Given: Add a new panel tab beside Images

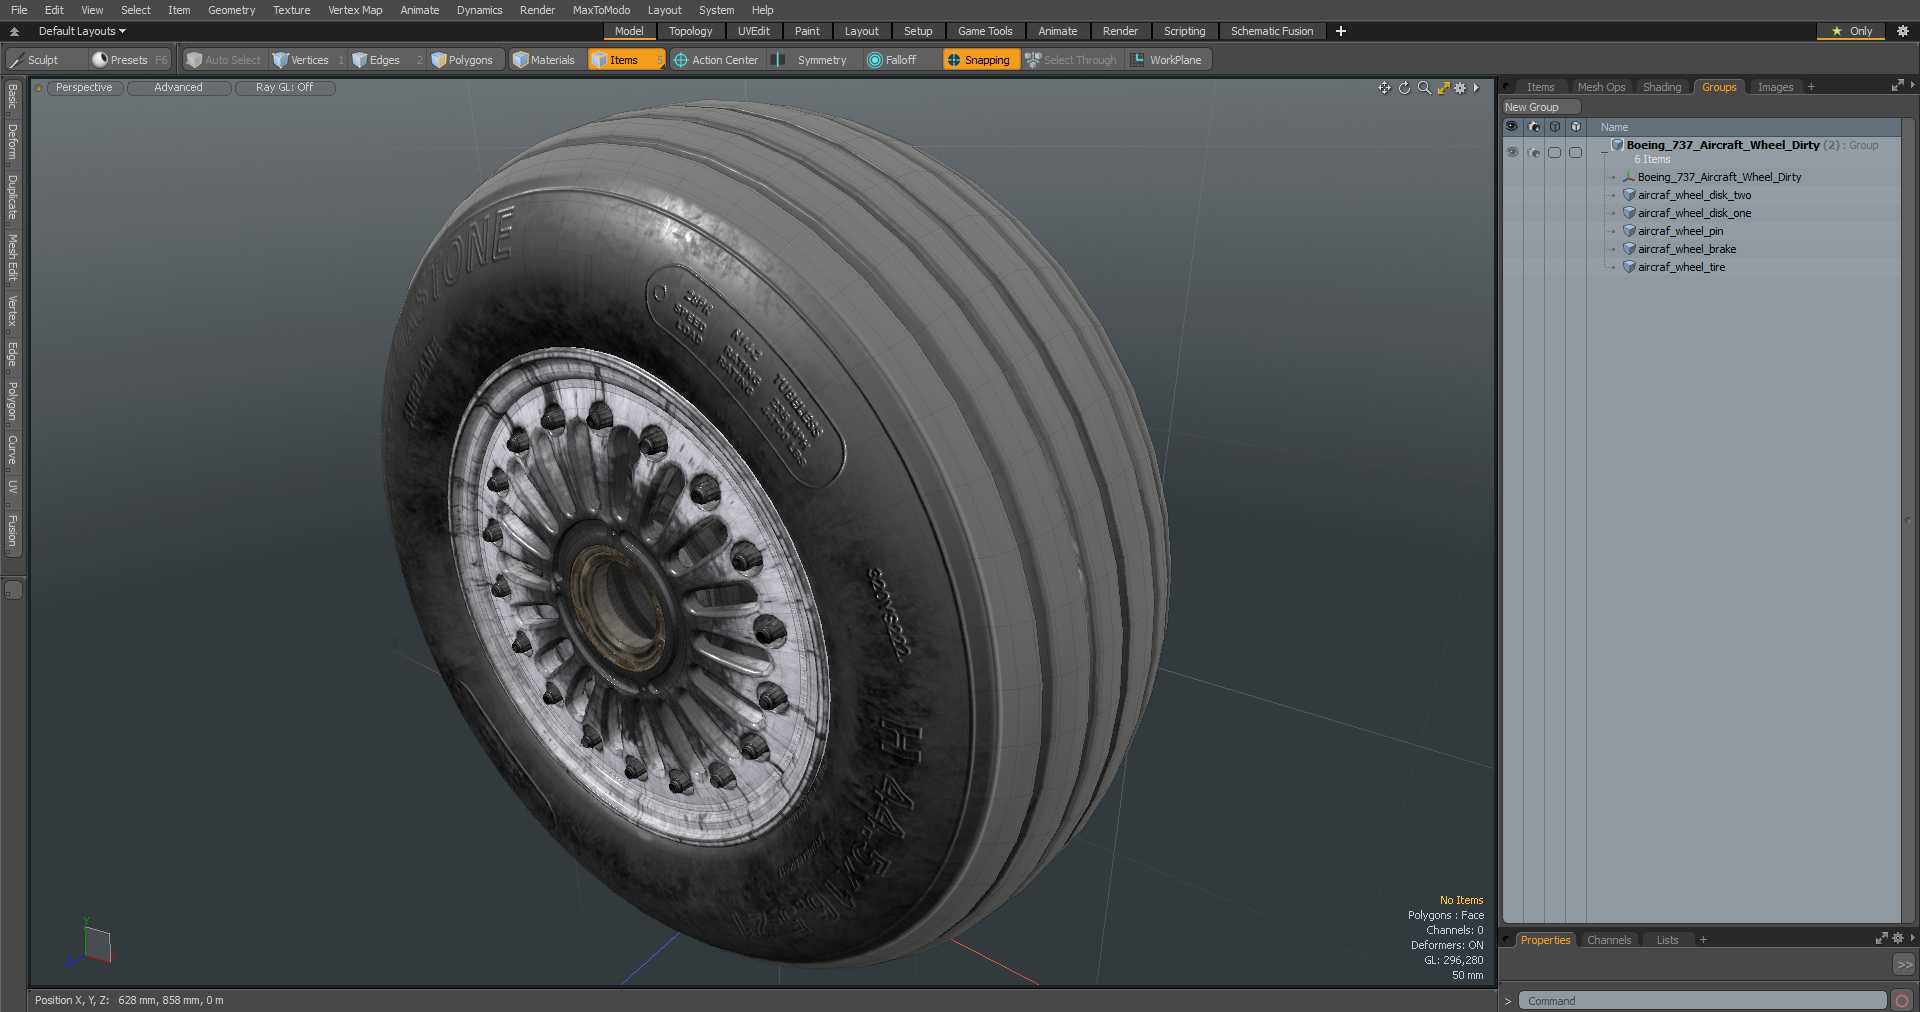Looking at the screenshot, I should coord(1811,87).
